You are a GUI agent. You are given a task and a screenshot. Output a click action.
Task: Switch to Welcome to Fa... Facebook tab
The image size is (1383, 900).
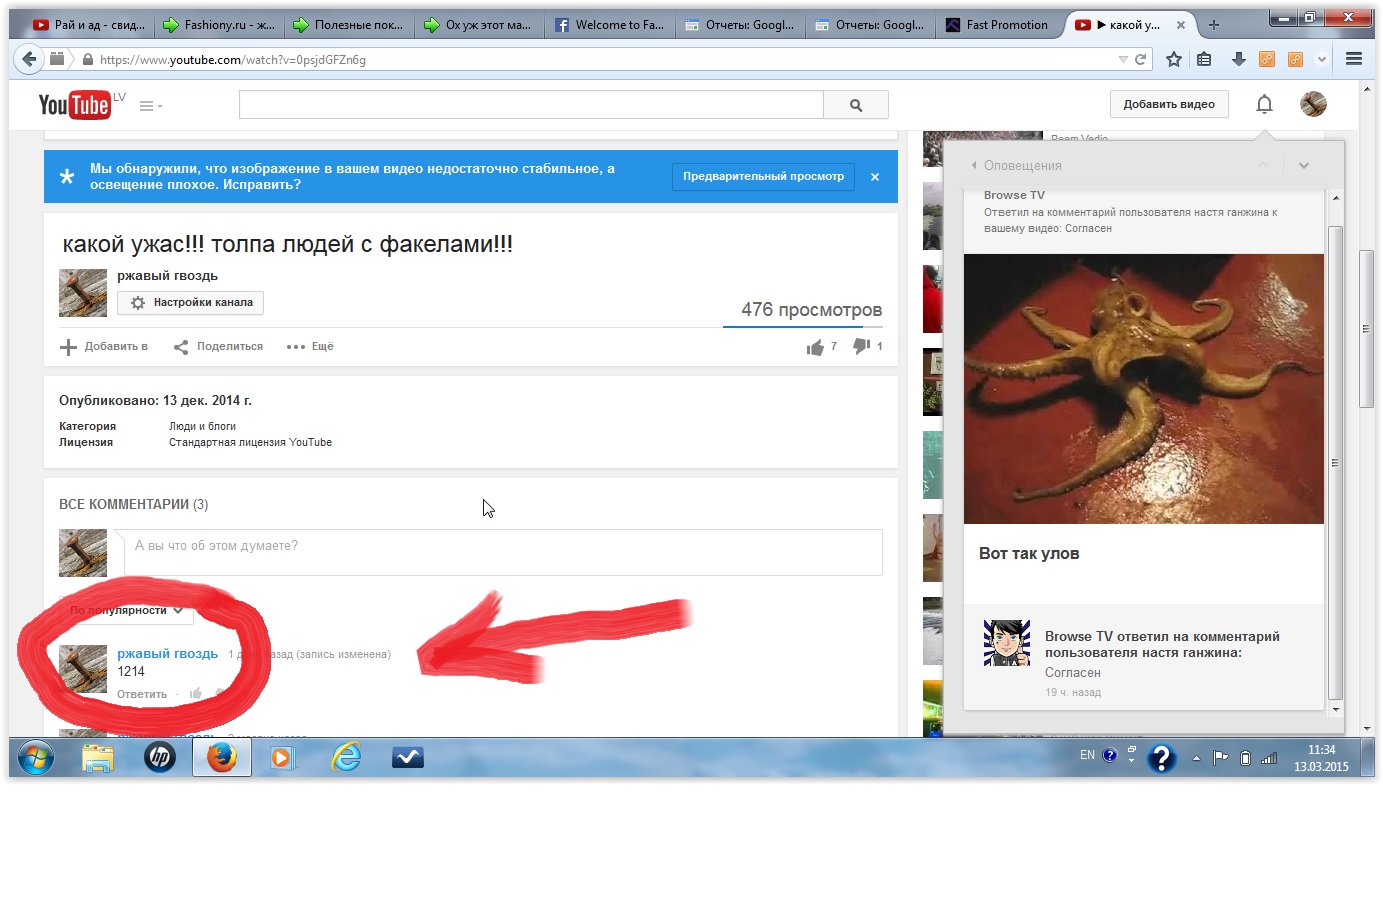coord(609,25)
